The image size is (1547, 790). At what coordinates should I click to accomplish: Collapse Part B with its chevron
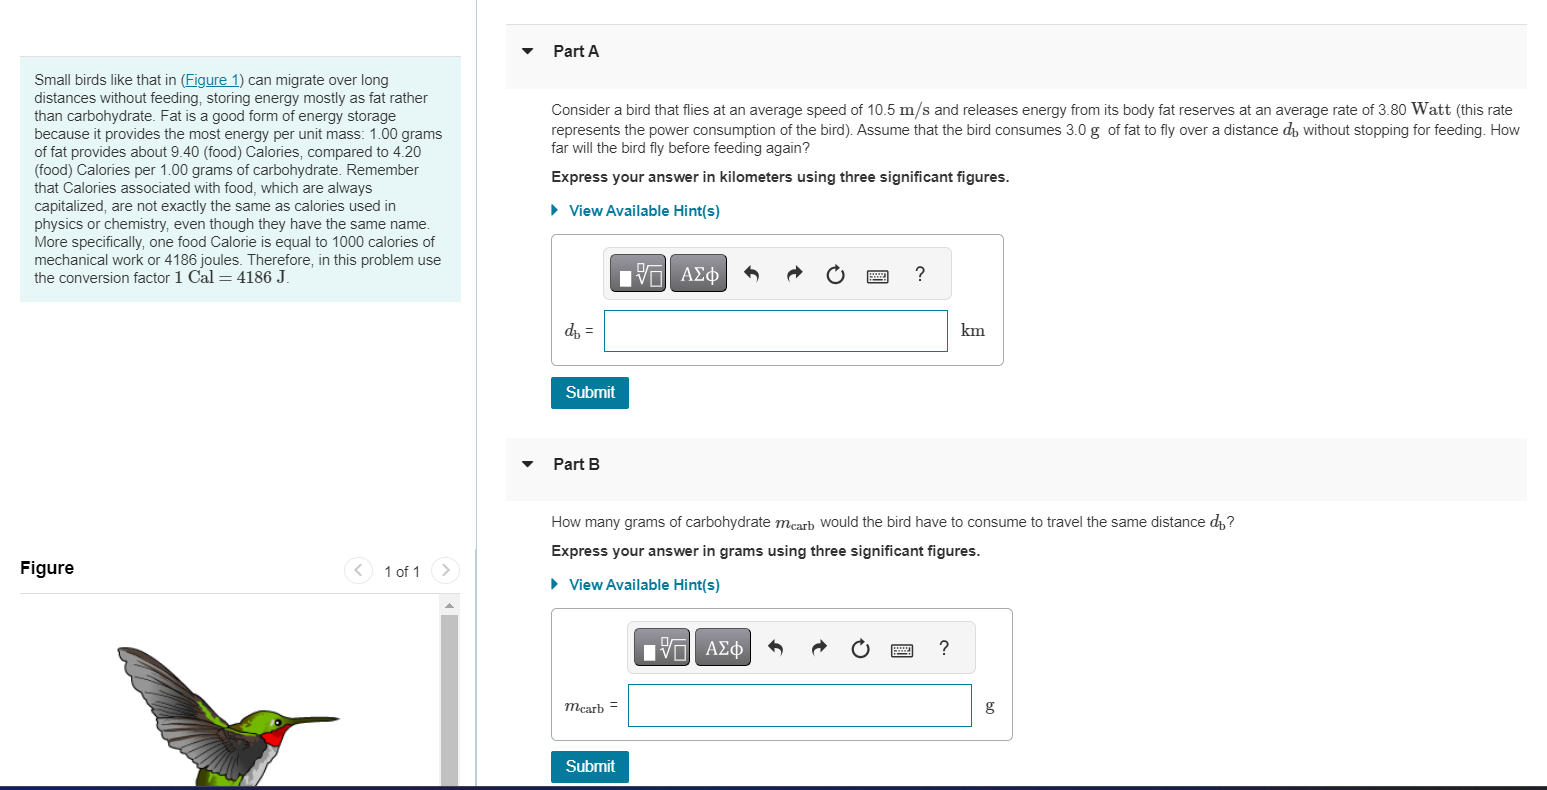[527, 464]
